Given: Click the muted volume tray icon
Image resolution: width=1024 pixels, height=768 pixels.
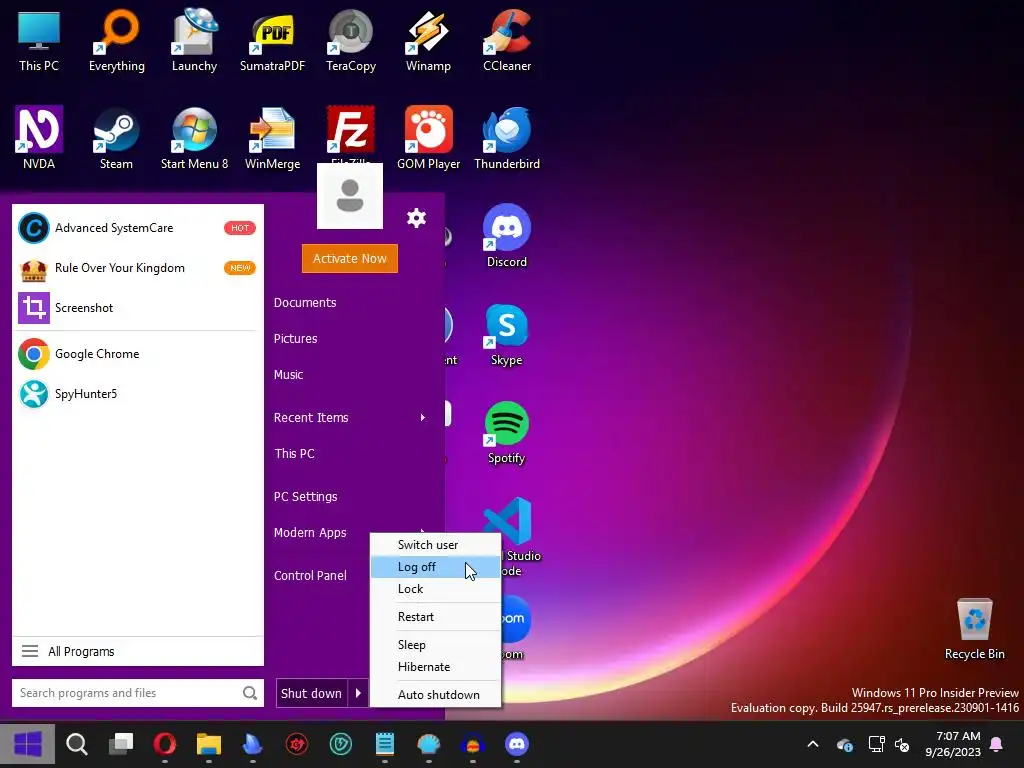Looking at the screenshot, I should pos(902,744).
